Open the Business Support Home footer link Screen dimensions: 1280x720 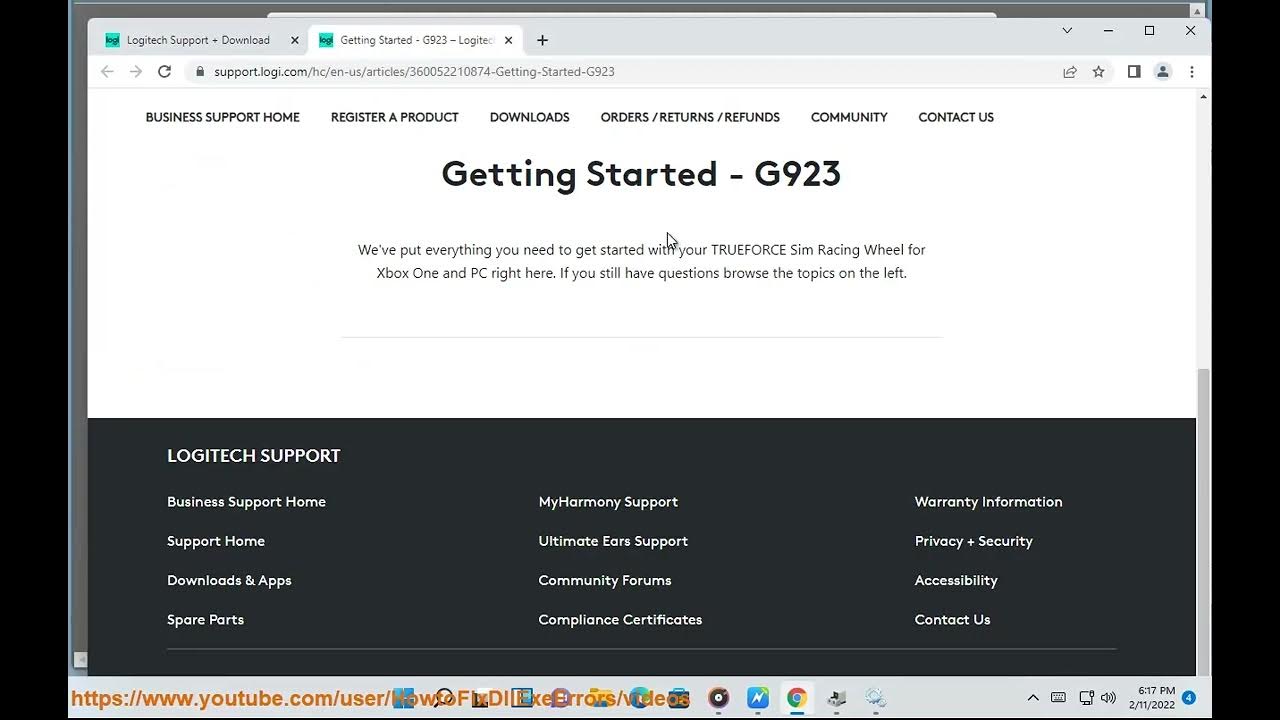246,502
